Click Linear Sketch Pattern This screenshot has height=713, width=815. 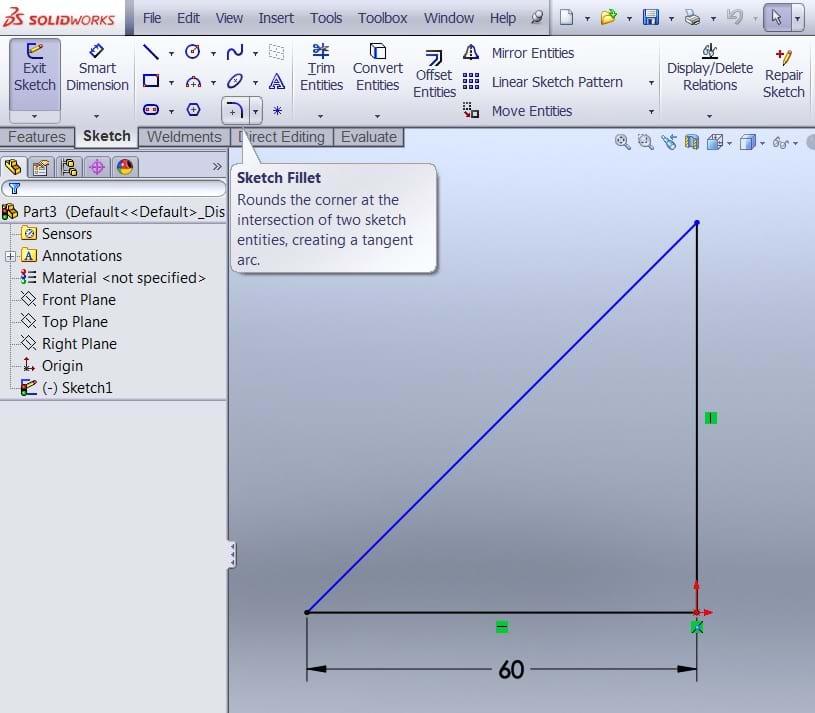coord(556,82)
